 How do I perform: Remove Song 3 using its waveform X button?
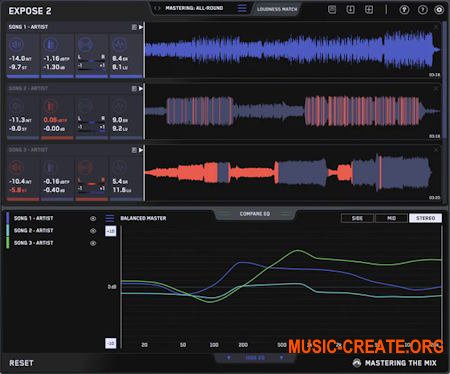(x=436, y=150)
